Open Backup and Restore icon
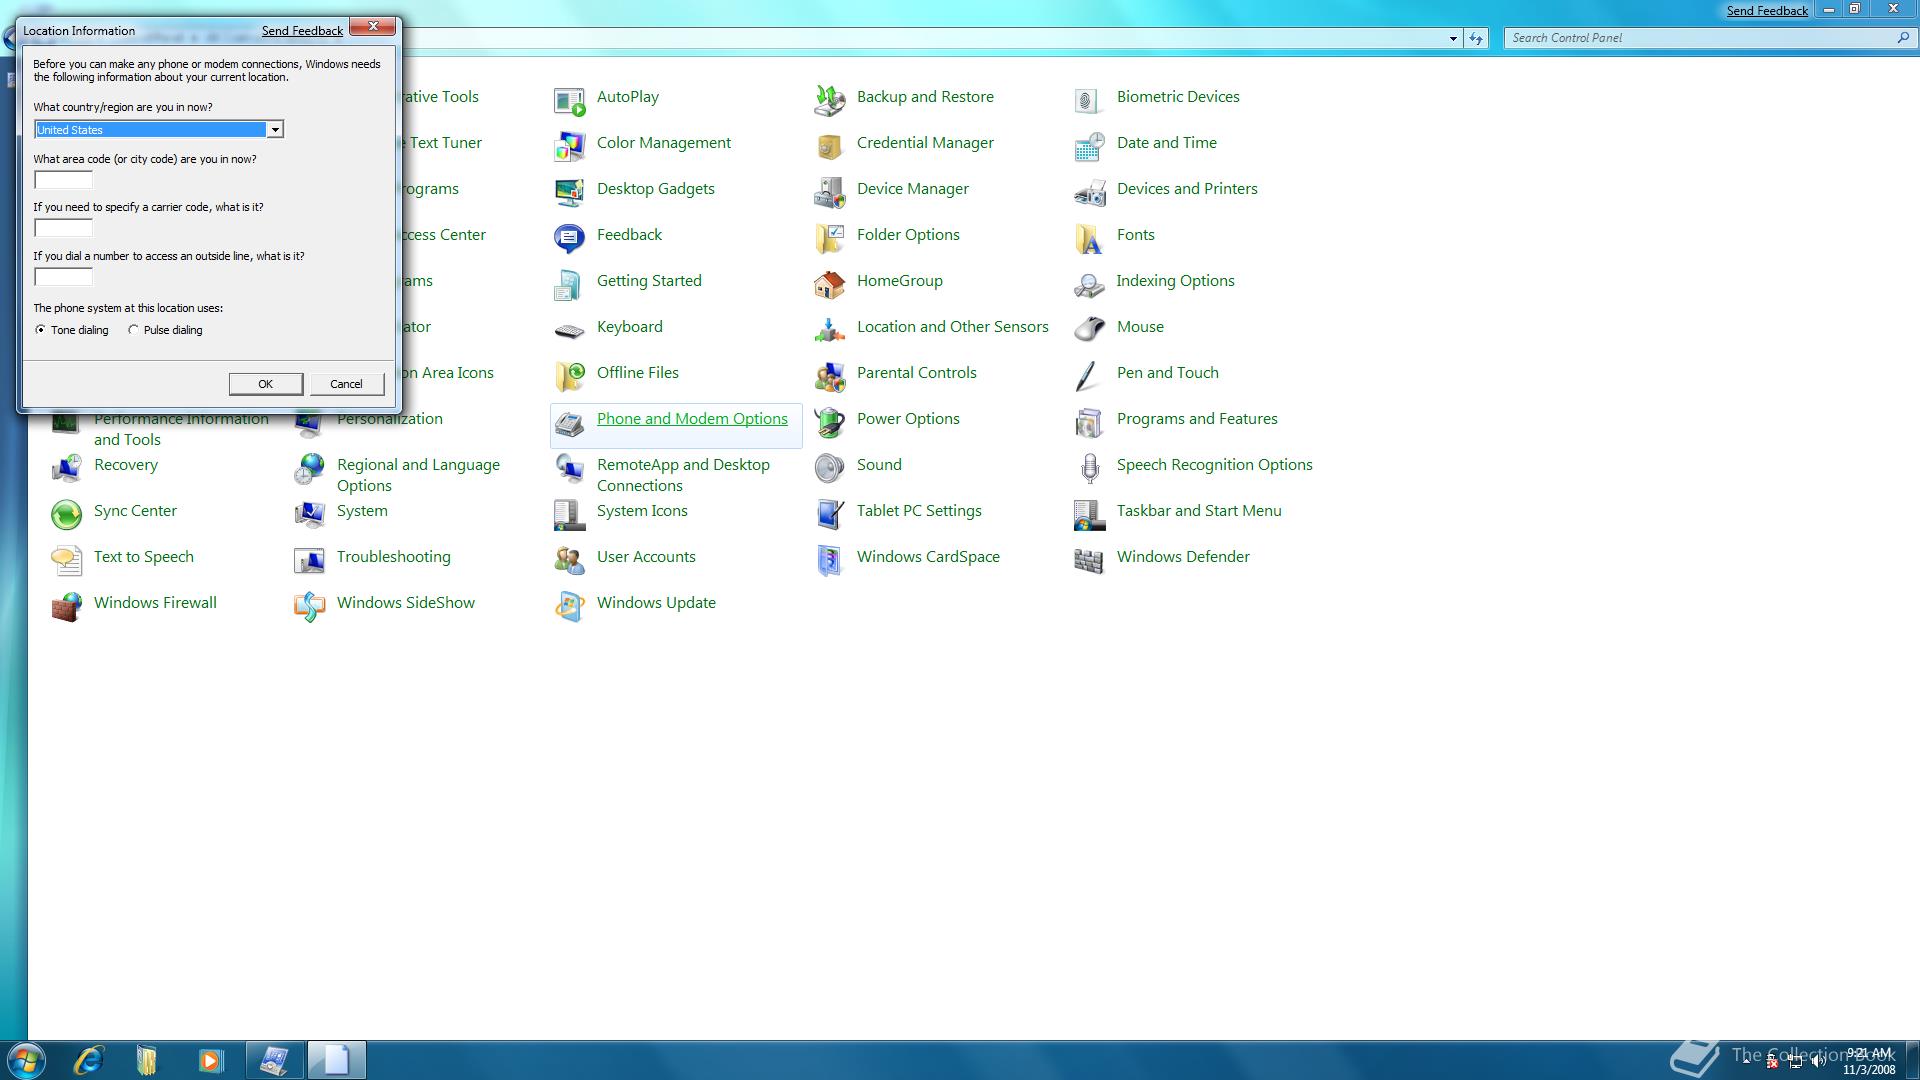 [829, 100]
